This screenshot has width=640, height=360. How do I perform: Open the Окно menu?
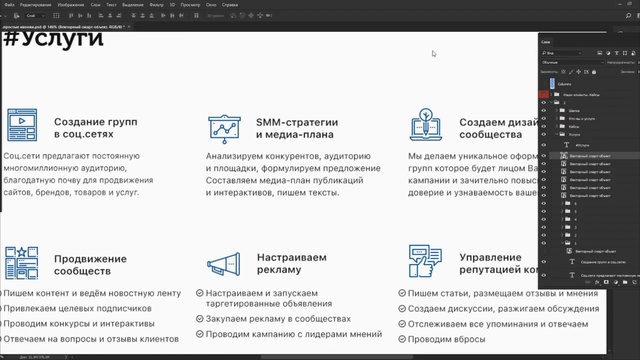(x=211, y=5)
